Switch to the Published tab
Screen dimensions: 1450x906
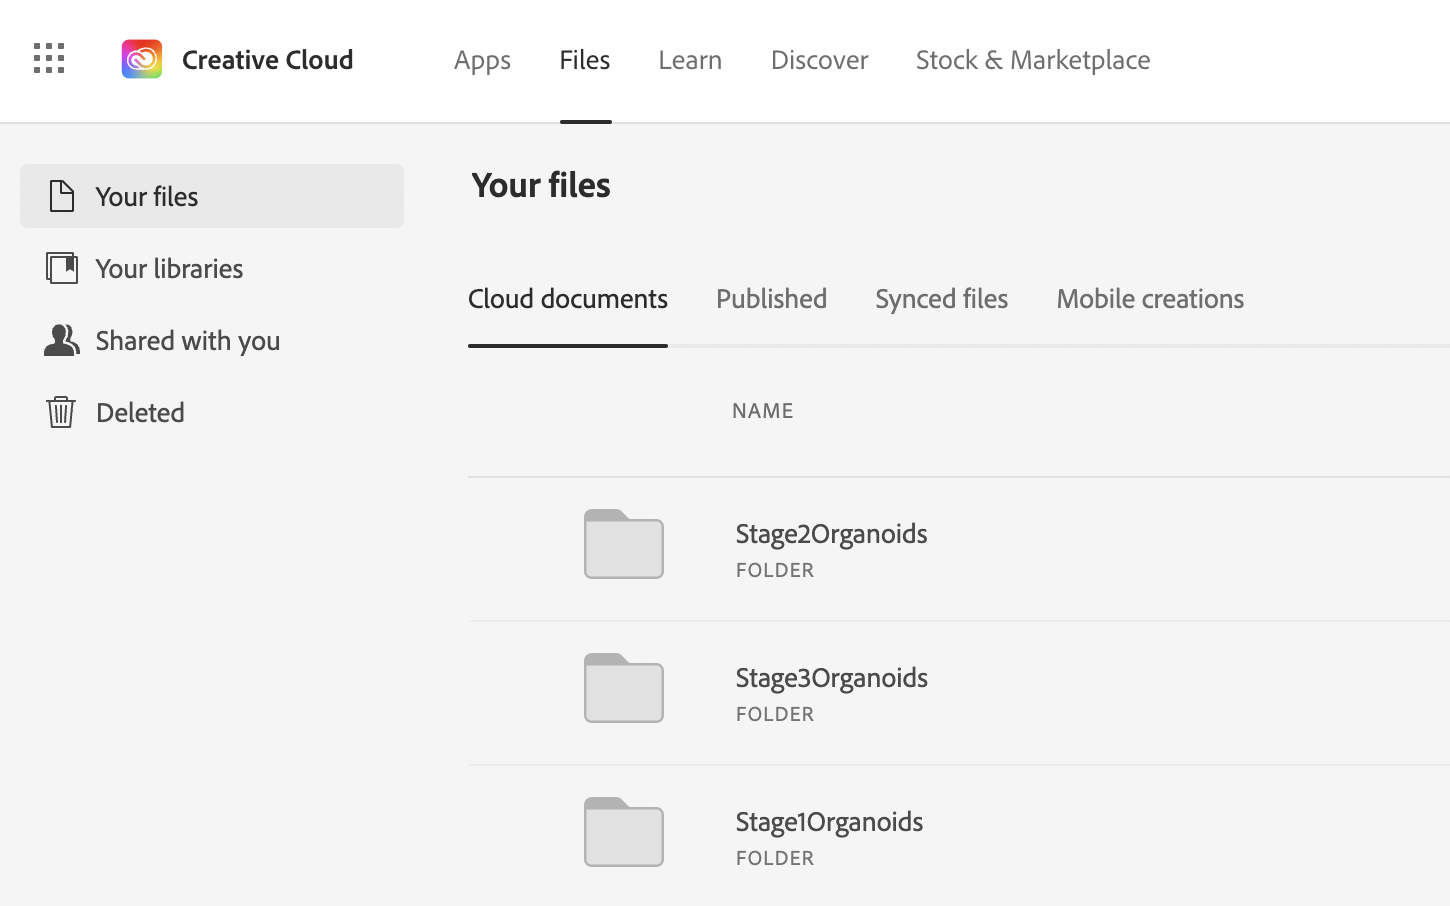(x=771, y=298)
